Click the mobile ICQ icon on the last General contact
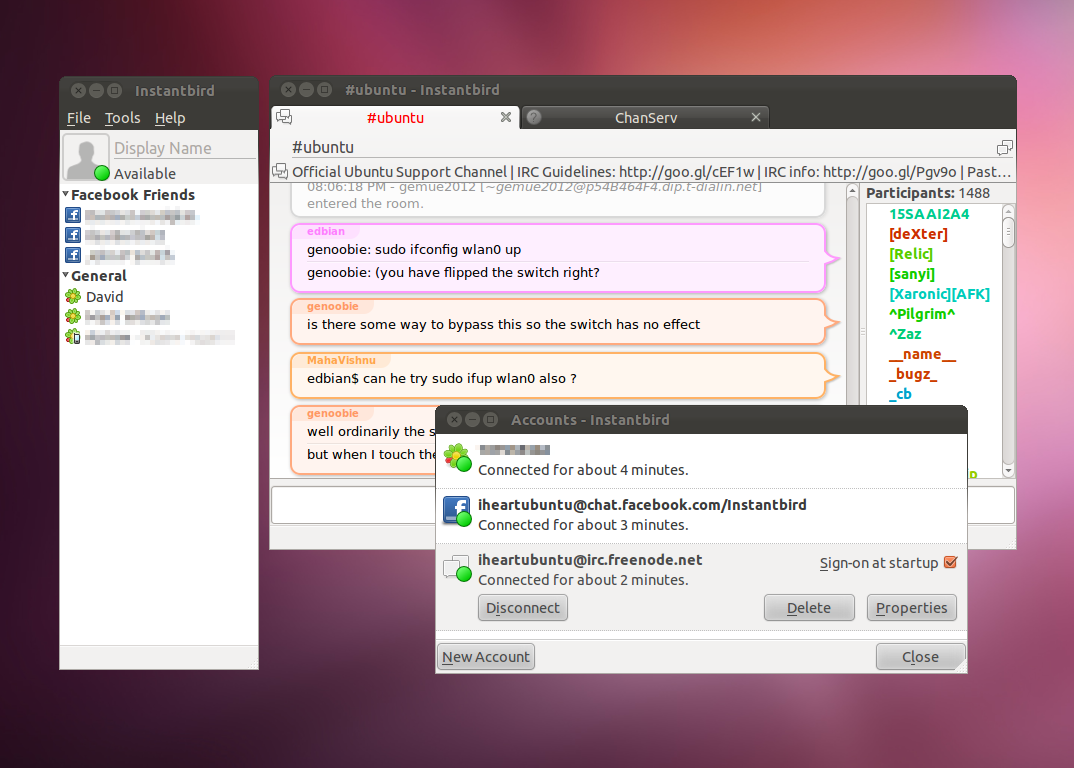Screen dimensions: 1074x768 click(x=73, y=336)
